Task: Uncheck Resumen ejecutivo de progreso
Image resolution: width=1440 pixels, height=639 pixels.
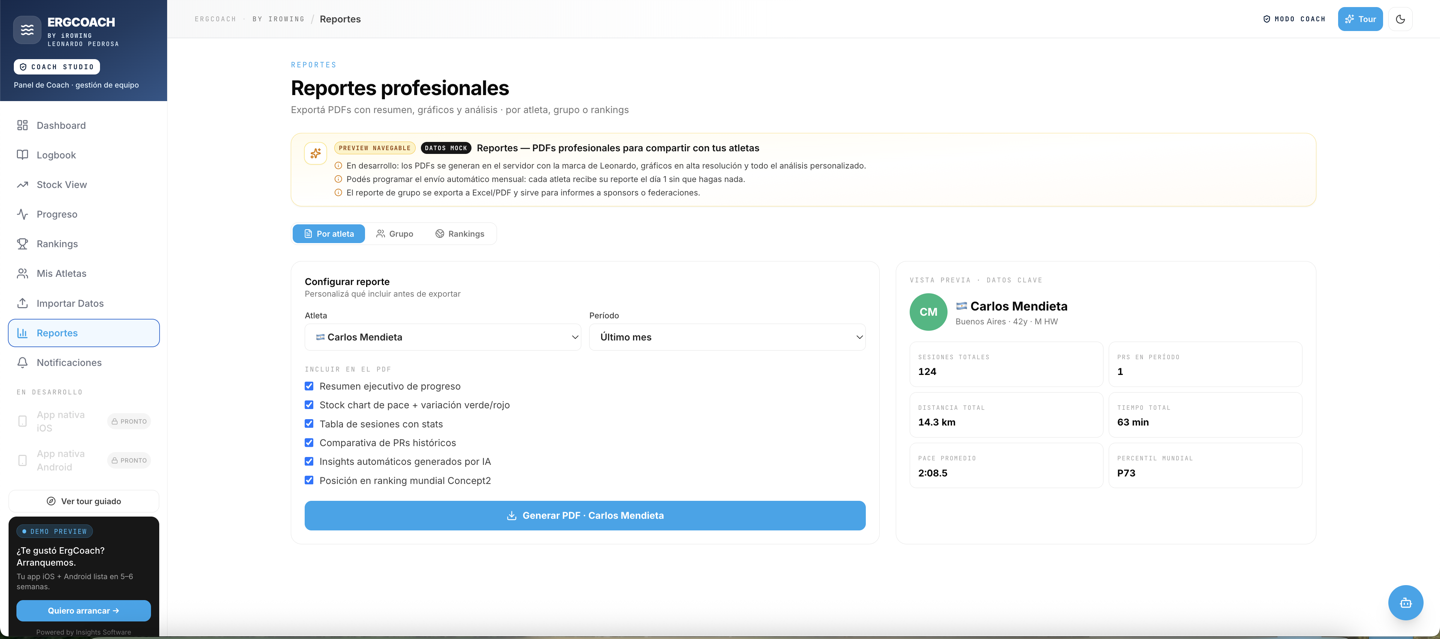Action: [x=309, y=386]
